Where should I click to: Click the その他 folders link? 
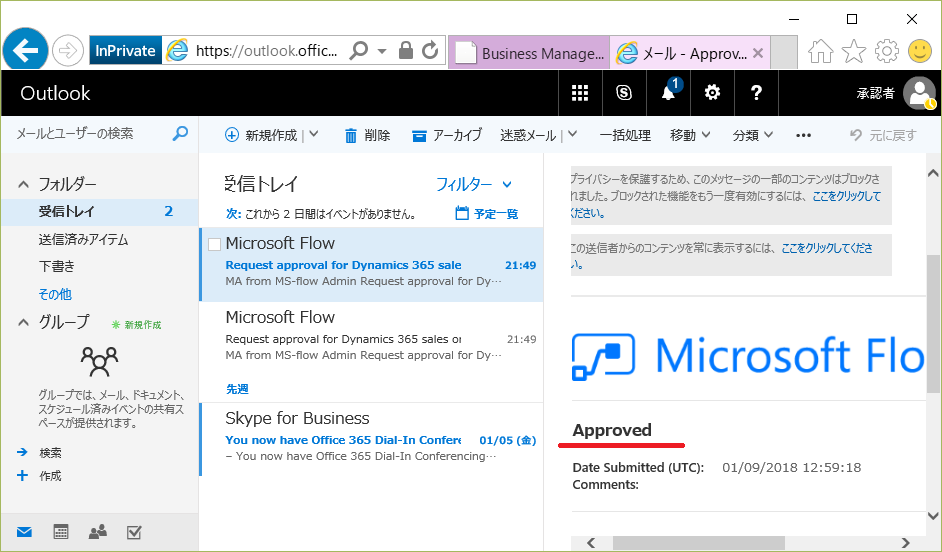[55, 294]
